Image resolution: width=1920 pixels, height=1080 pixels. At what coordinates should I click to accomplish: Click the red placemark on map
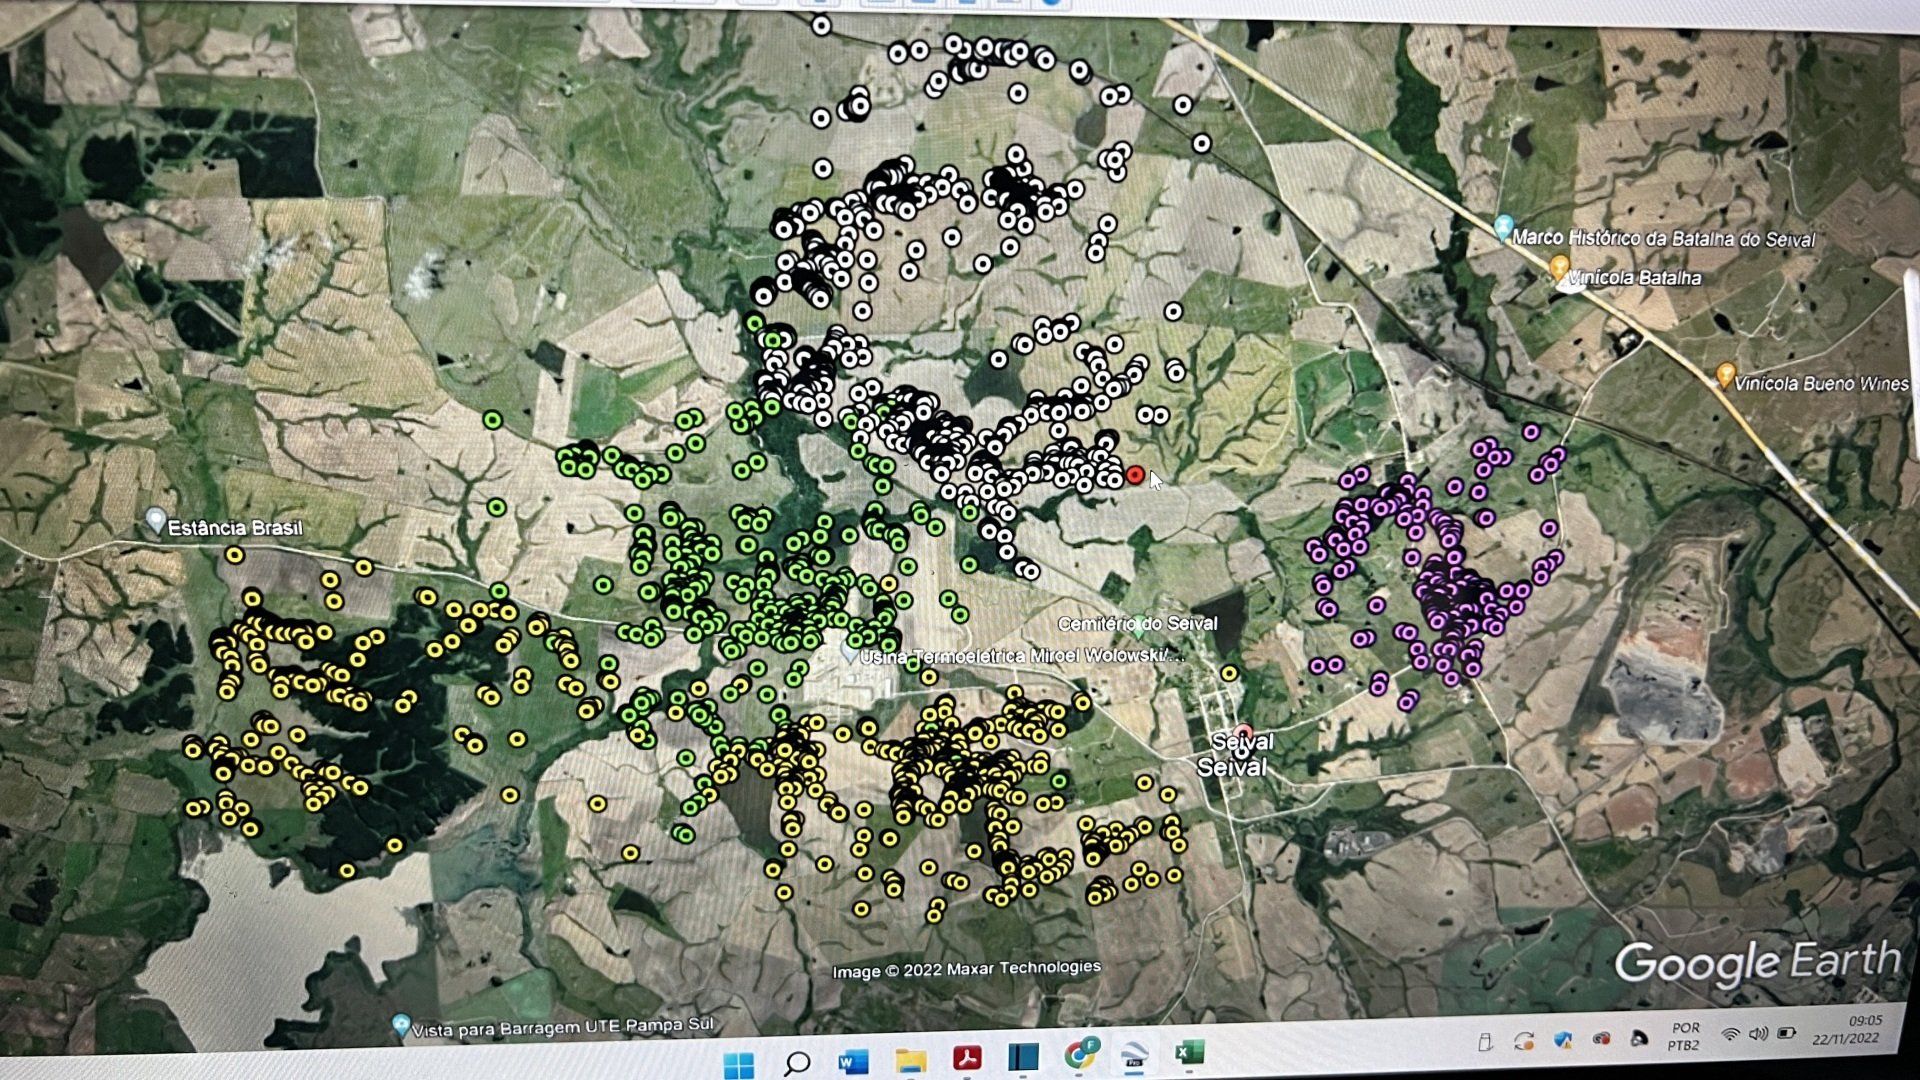point(1135,475)
